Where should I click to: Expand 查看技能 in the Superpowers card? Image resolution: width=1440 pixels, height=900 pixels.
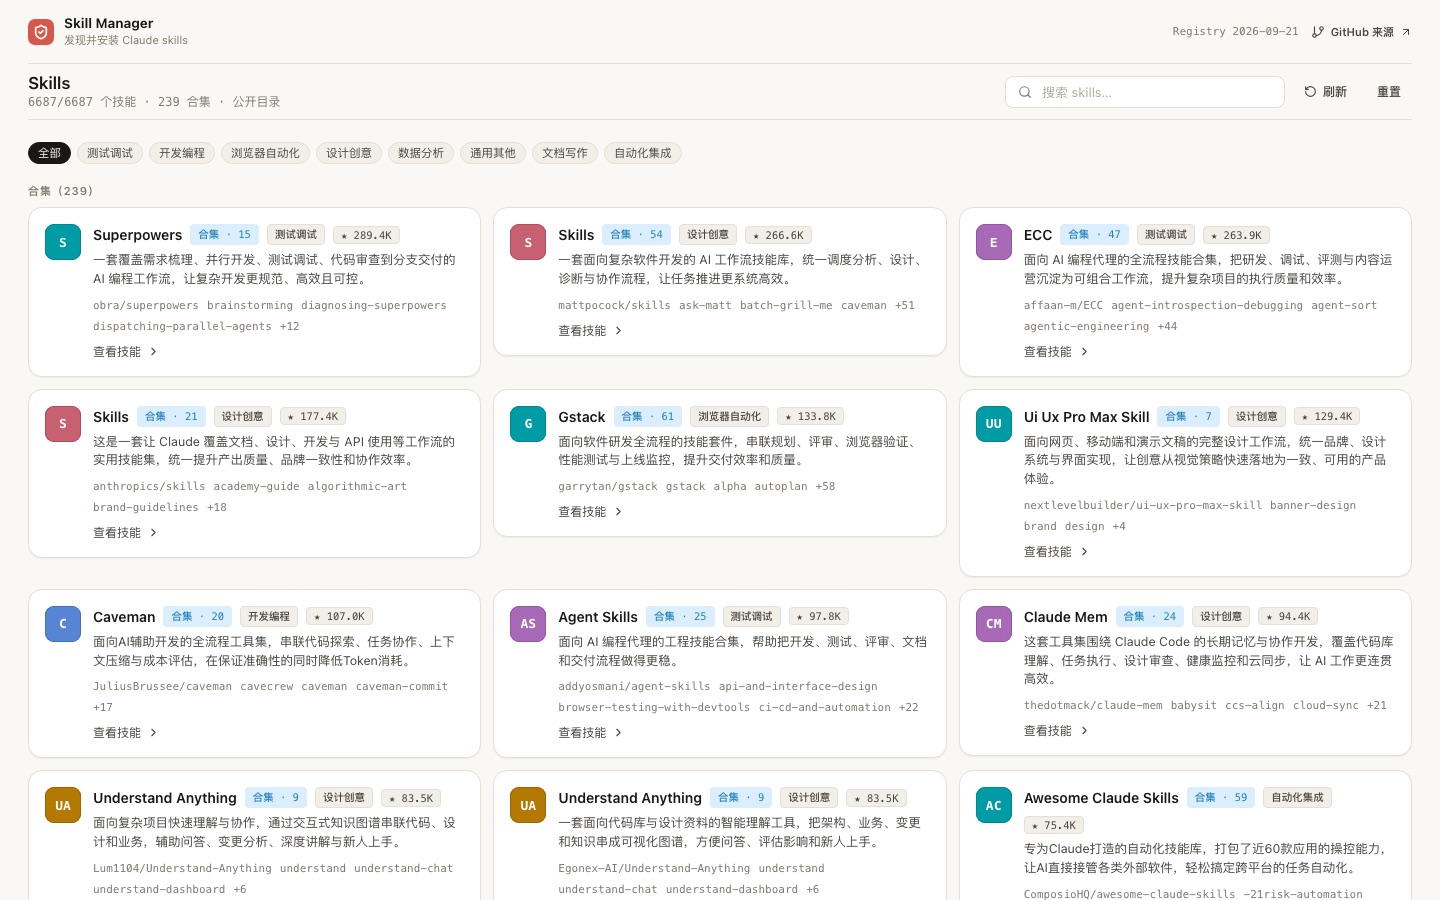coord(125,352)
